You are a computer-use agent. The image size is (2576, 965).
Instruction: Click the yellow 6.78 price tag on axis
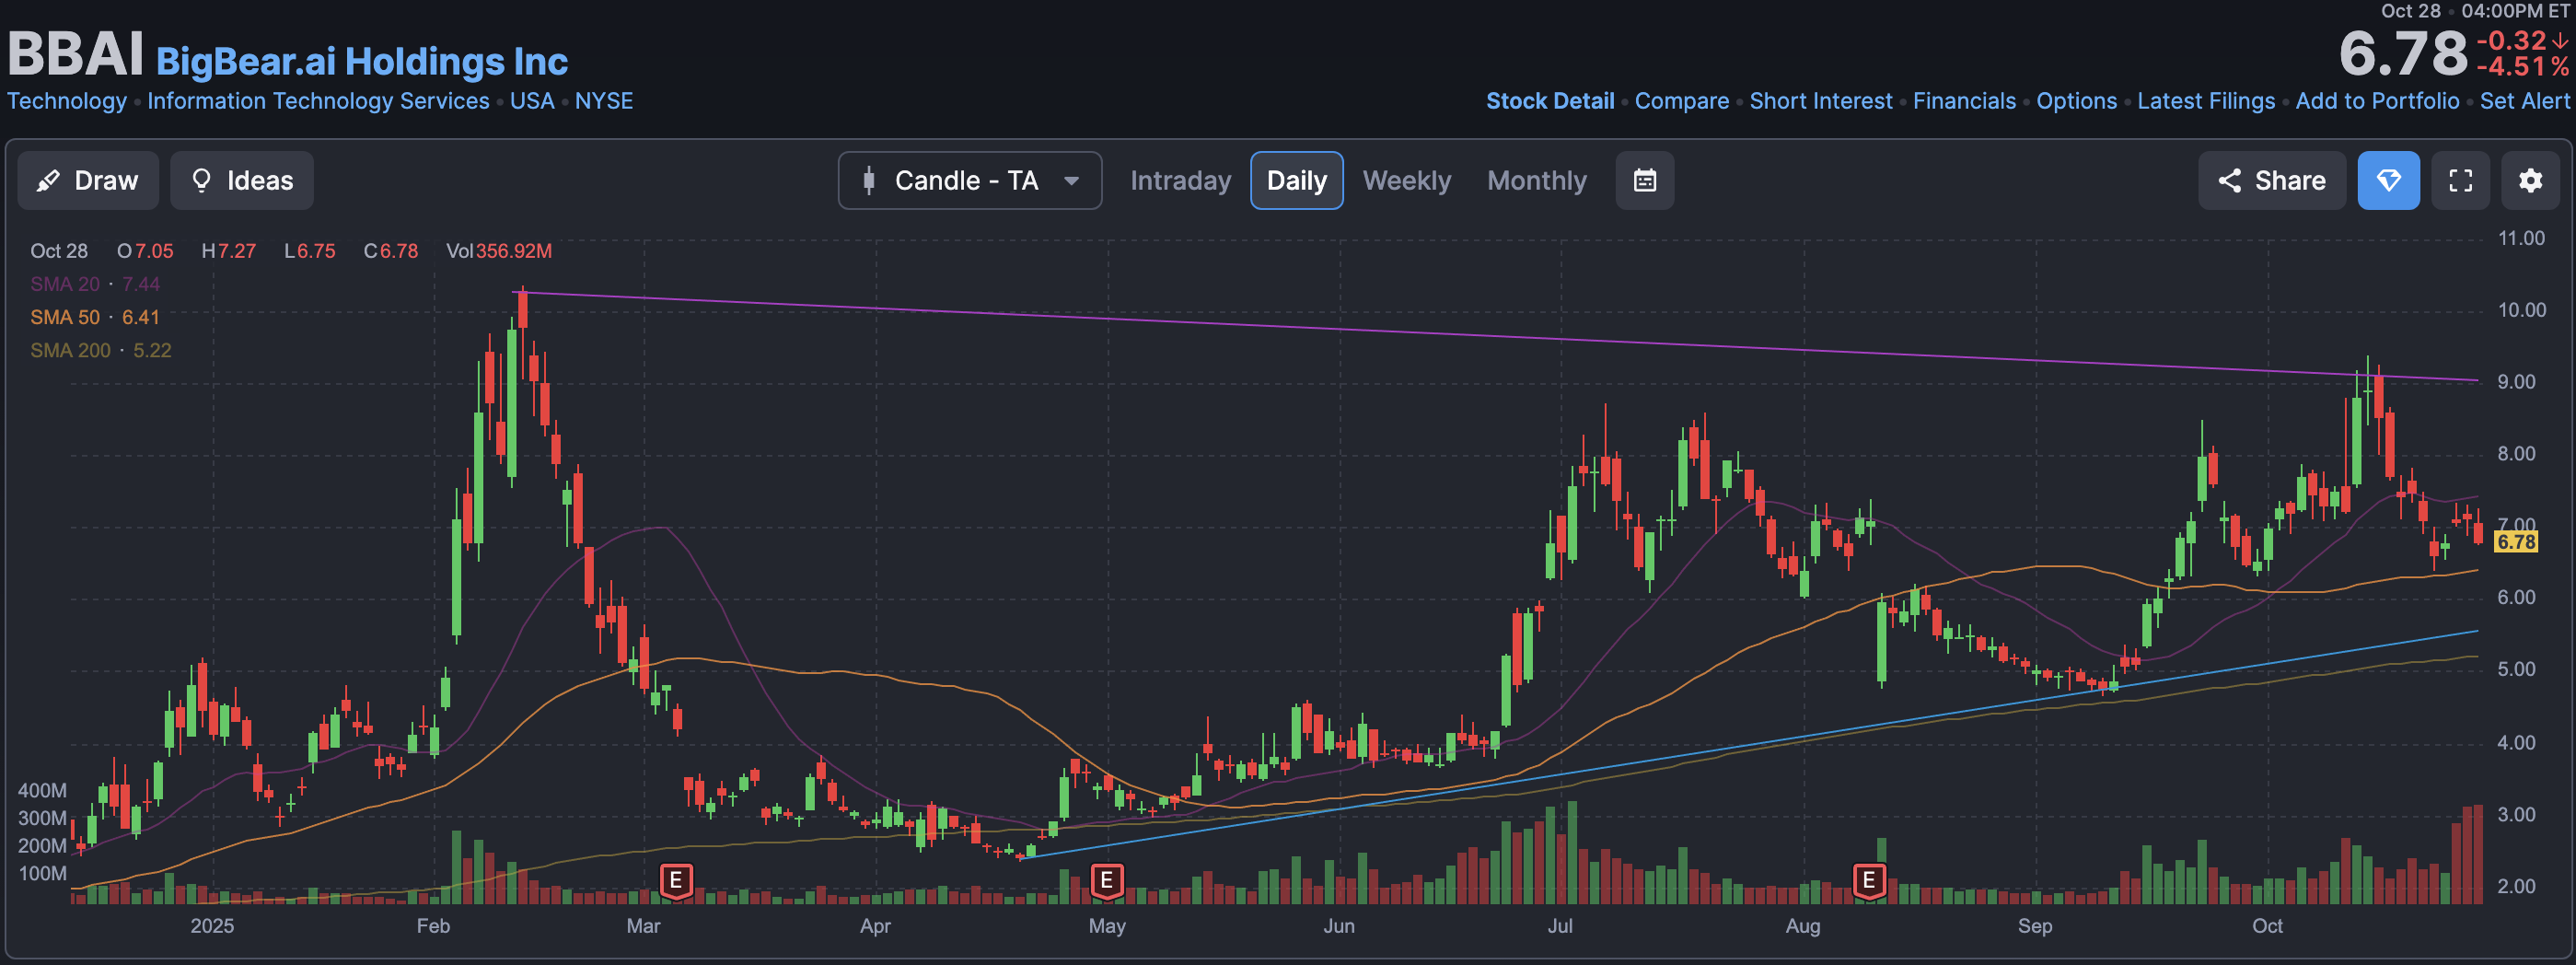pyautogui.click(x=2516, y=542)
